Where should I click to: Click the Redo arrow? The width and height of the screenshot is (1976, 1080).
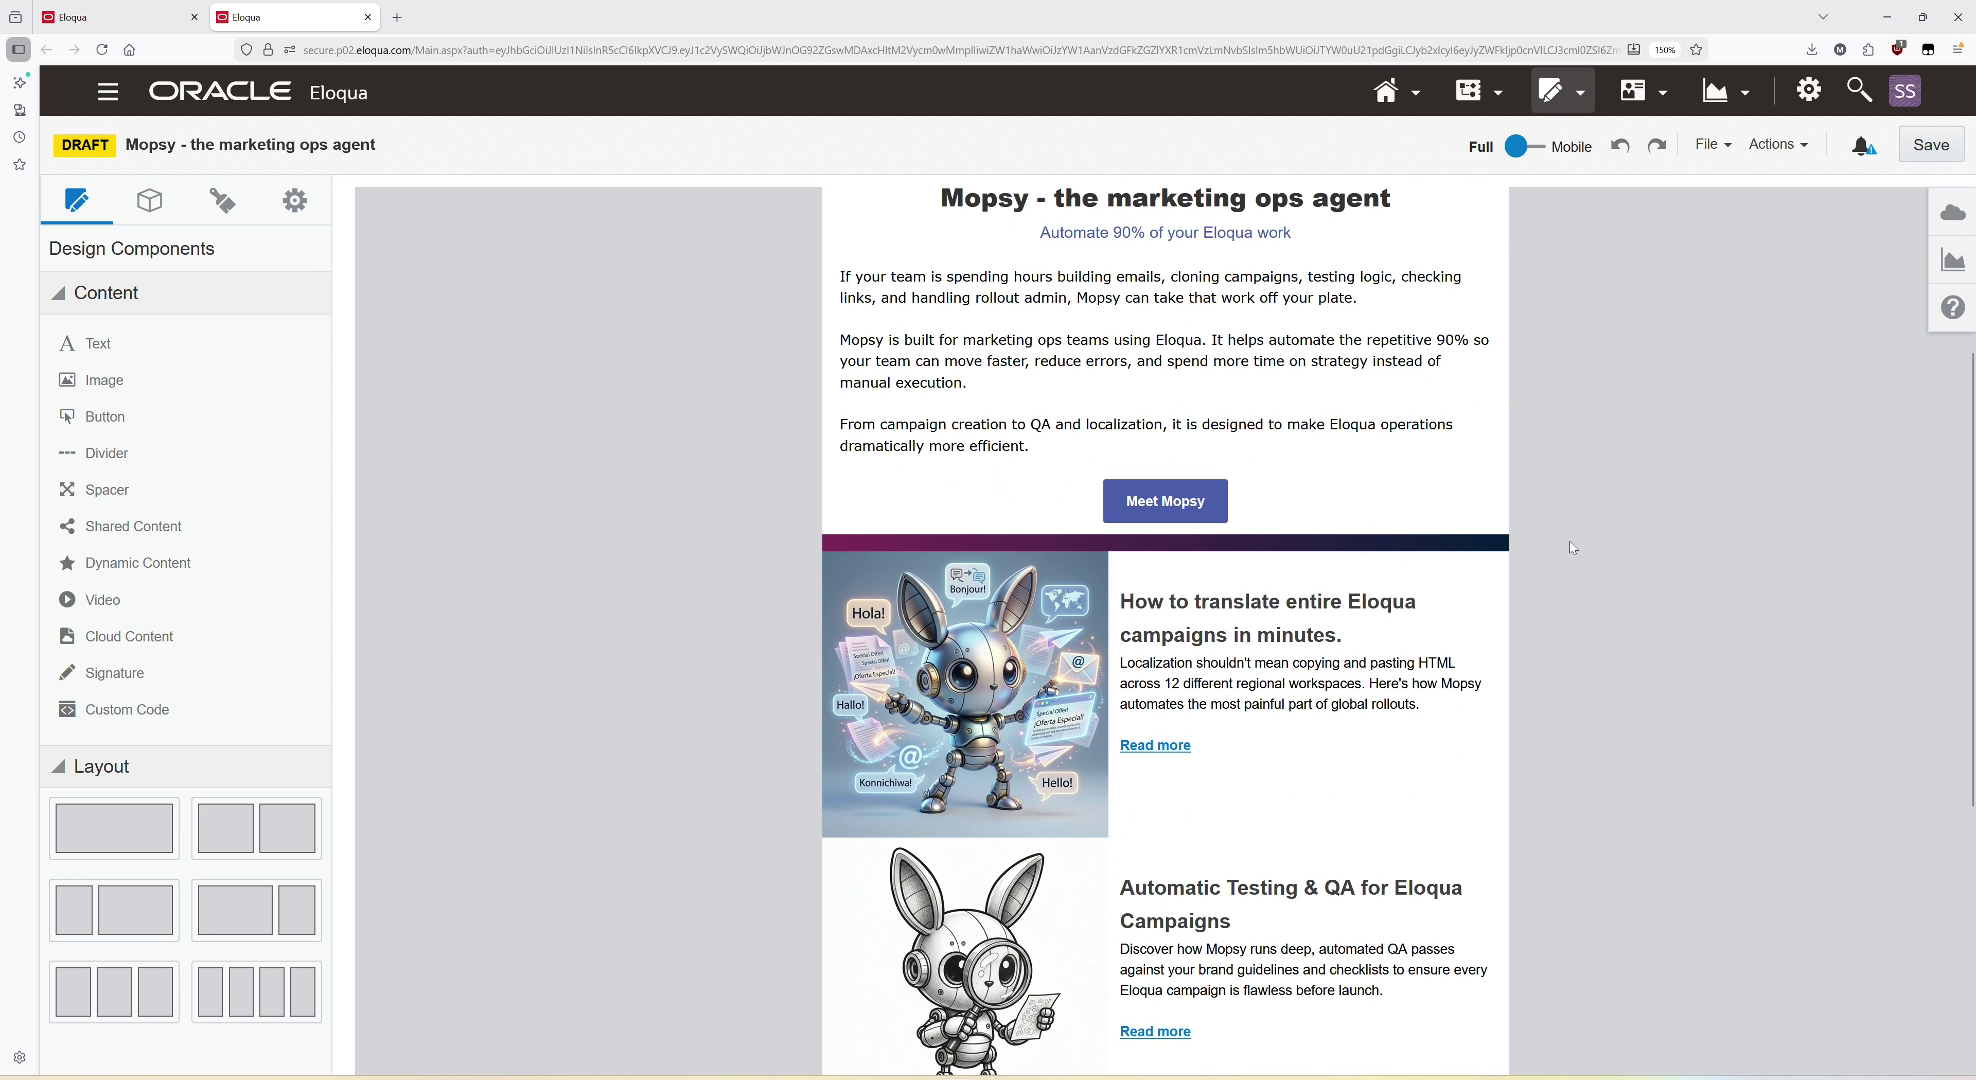(1657, 145)
